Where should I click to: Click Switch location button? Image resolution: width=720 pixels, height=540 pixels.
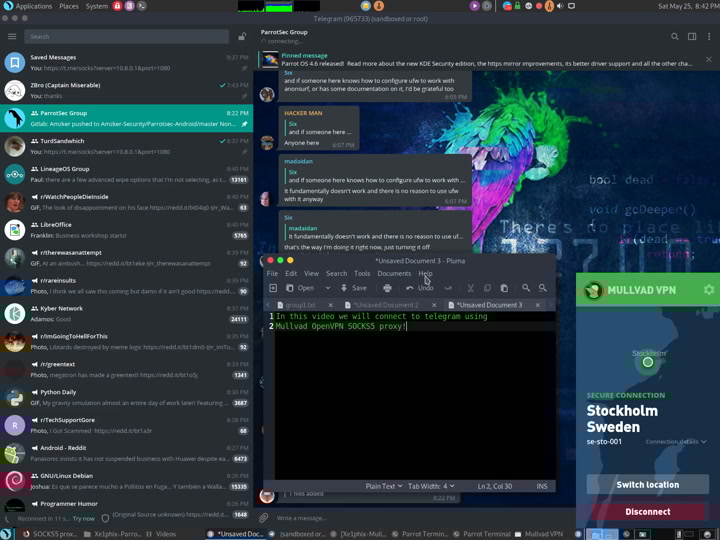click(647, 484)
